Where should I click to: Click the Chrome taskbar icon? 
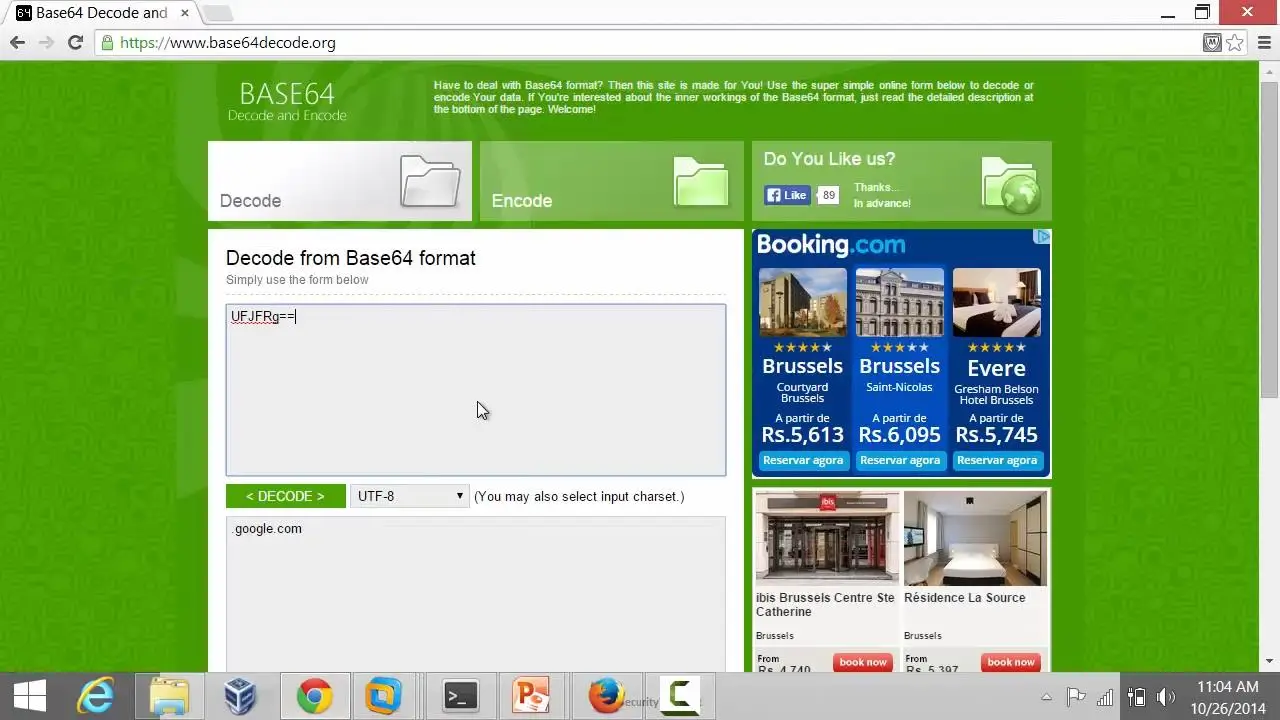pos(315,696)
